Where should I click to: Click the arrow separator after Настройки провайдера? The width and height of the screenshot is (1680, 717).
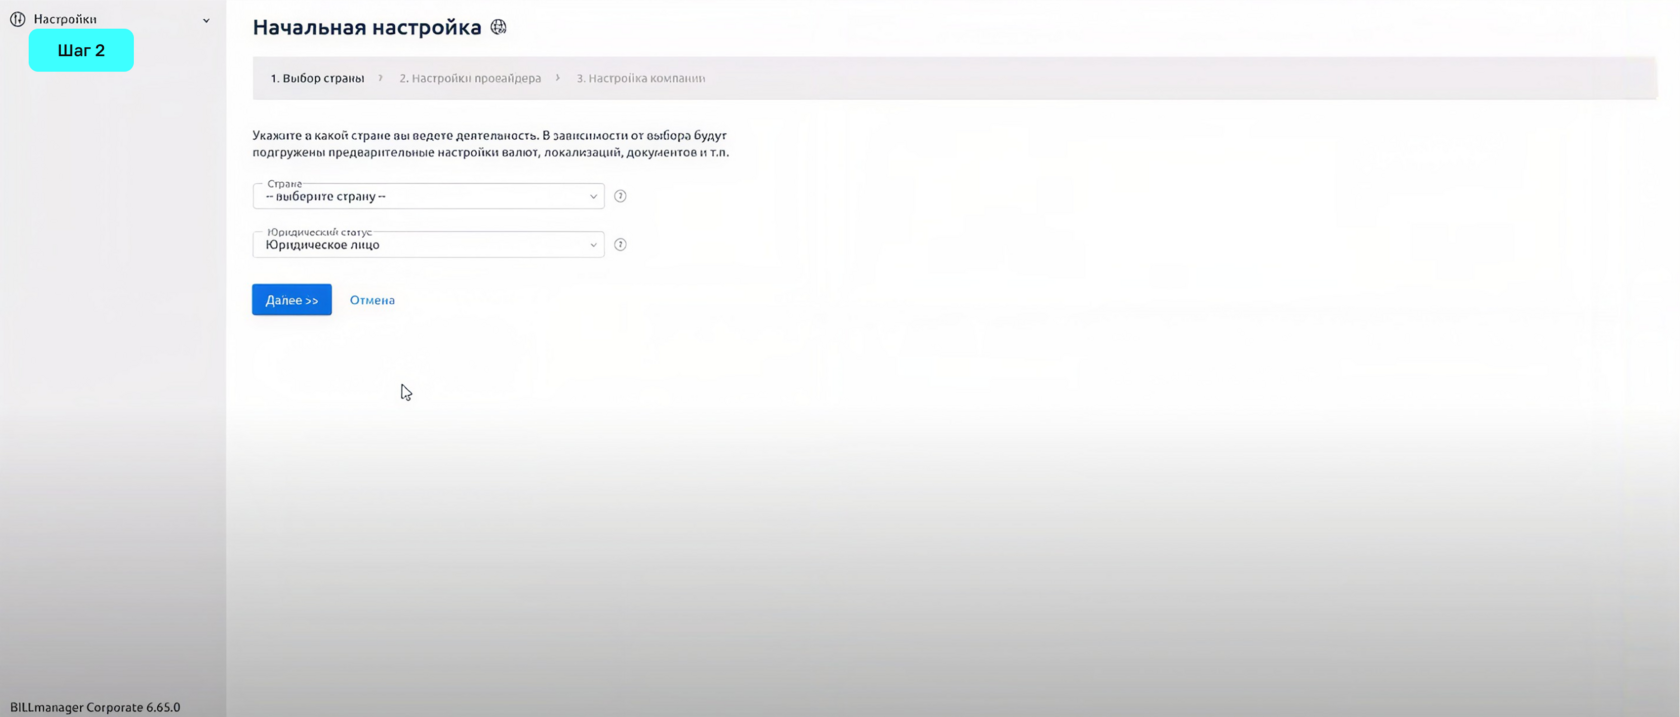(558, 78)
